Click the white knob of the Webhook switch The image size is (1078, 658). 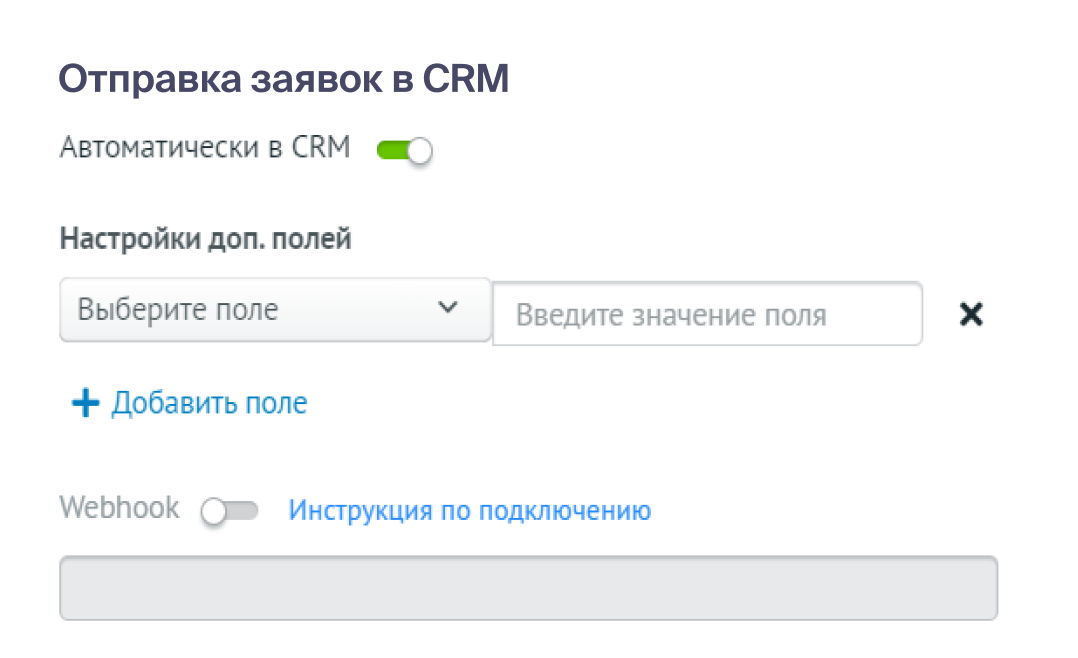coord(213,512)
